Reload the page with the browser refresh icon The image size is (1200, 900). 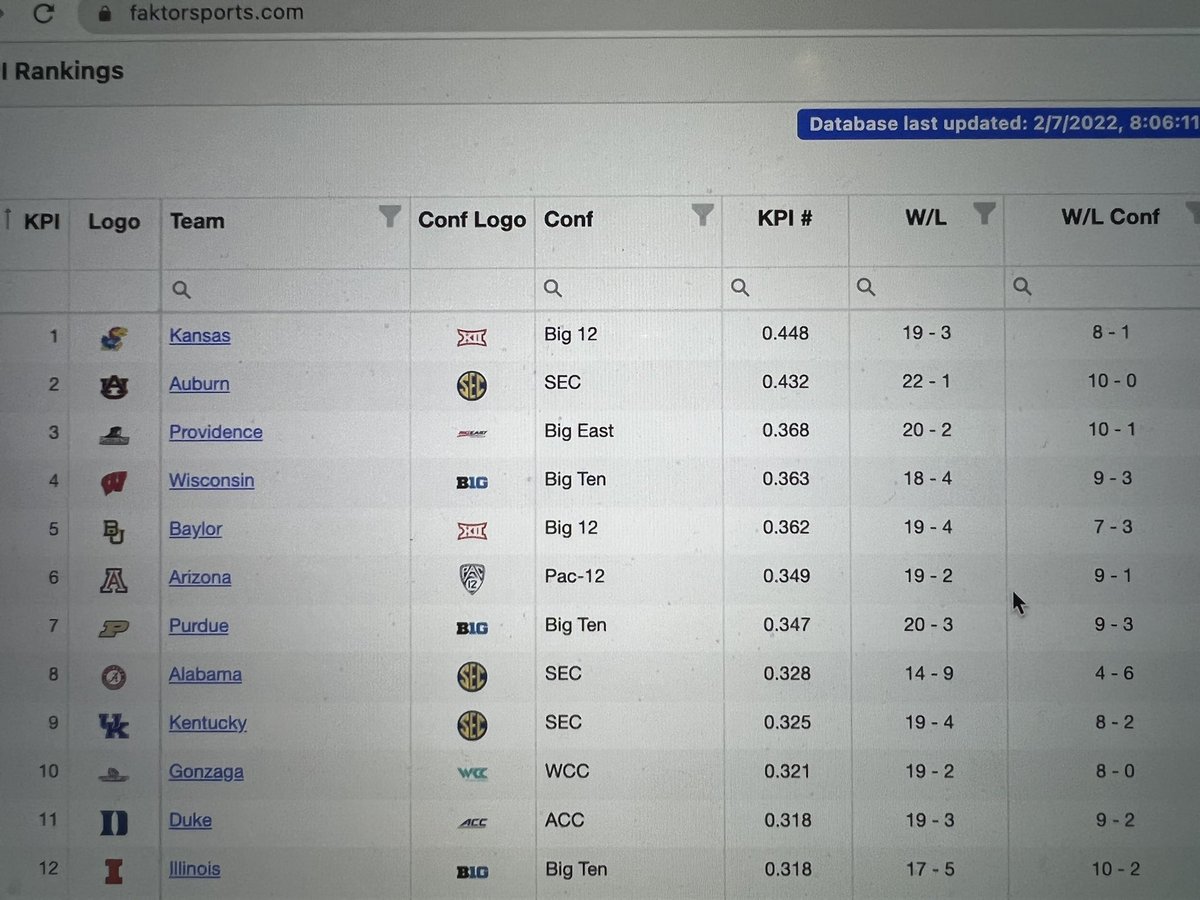42,13
